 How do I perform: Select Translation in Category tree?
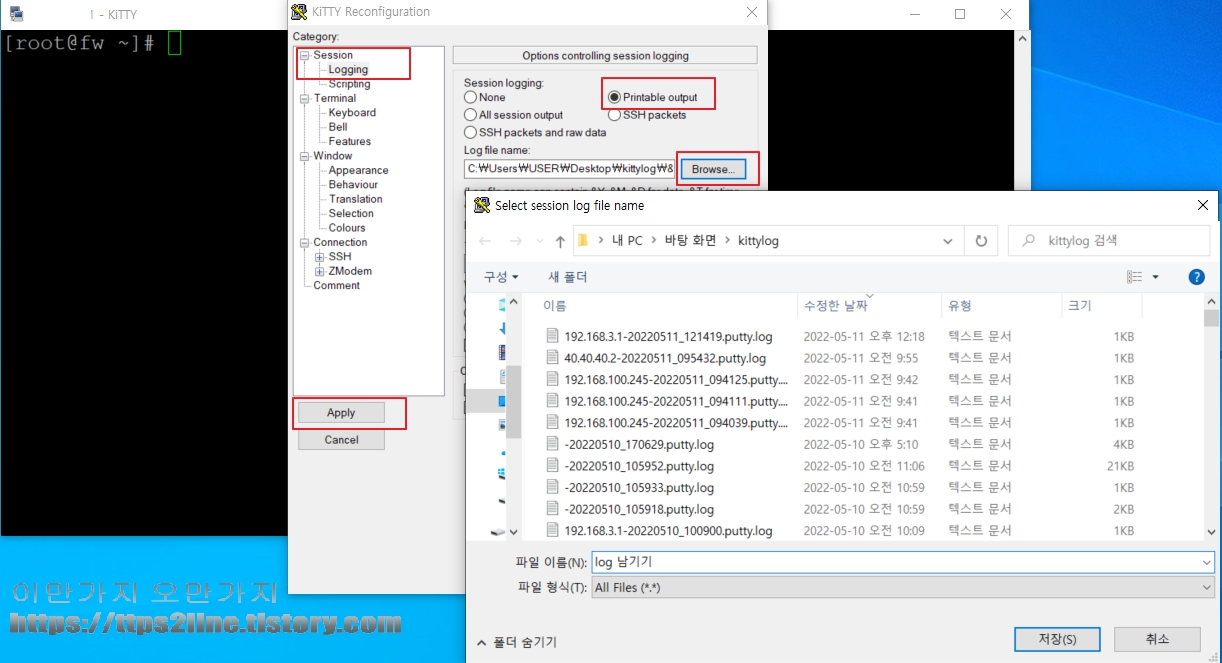pos(355,199)
